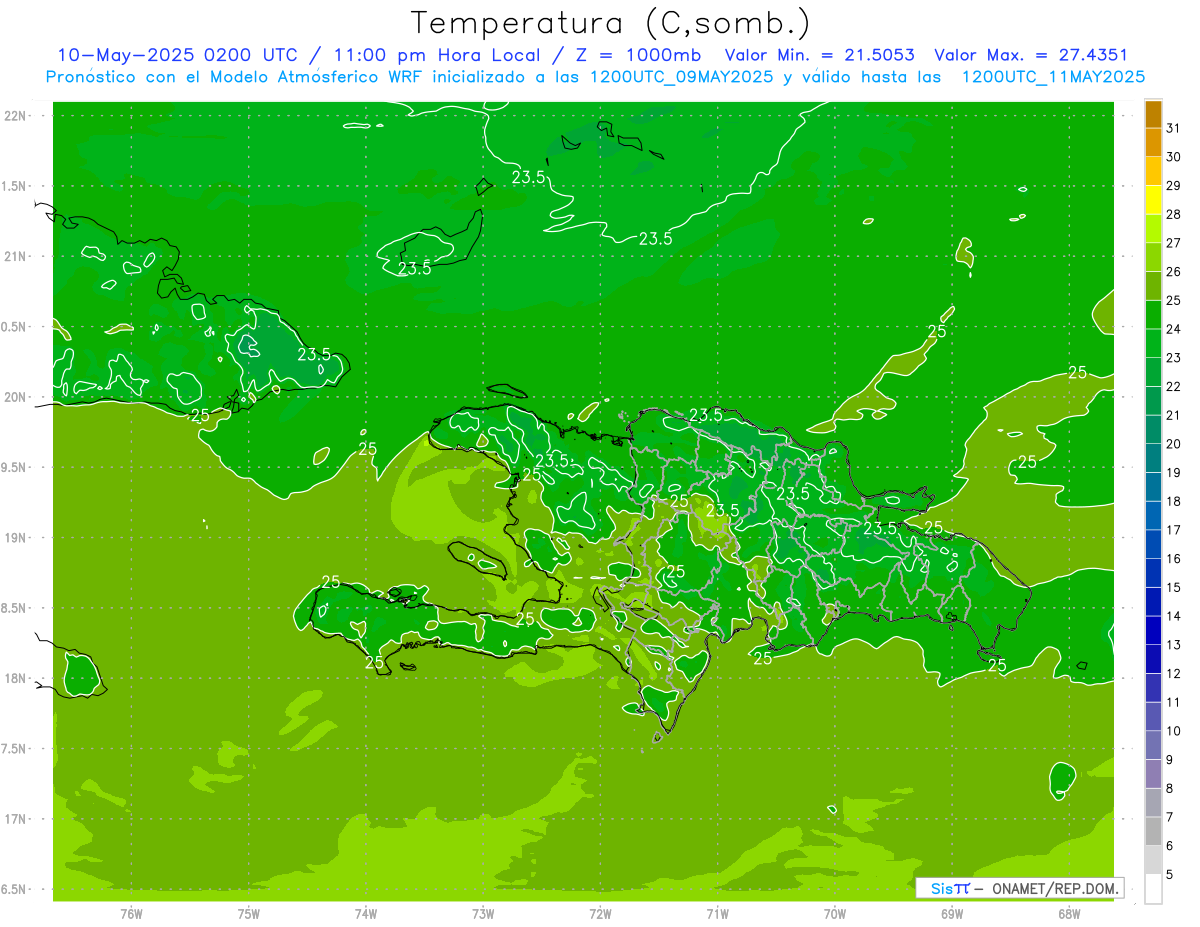Click the 21N latitude label
Image resolution: width=1200 pixels, height=927 pixels.
[x=16, y=257]
